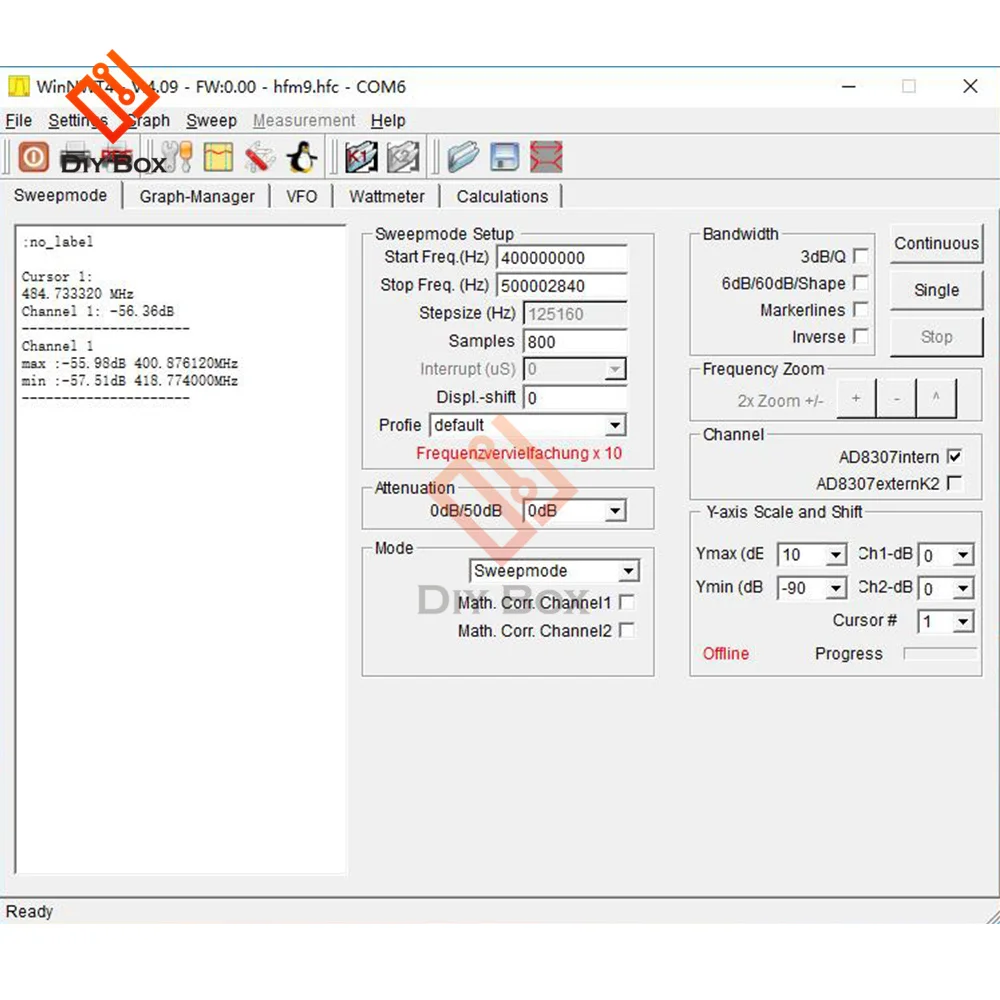Image resolution: width=1000 pixels, height=1000 pixels.
Task: Click the red arrows fit-width icon
Action: point(547,158)
